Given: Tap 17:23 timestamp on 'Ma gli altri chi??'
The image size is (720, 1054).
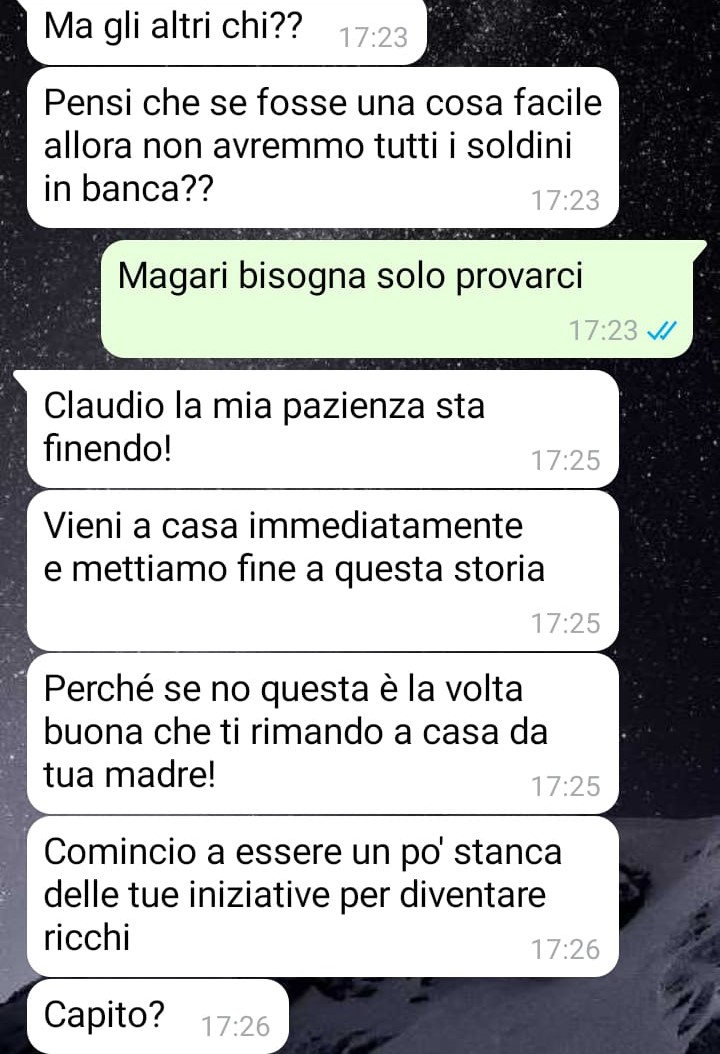Looking at the screenshot, I should click(x=373, y=38).
